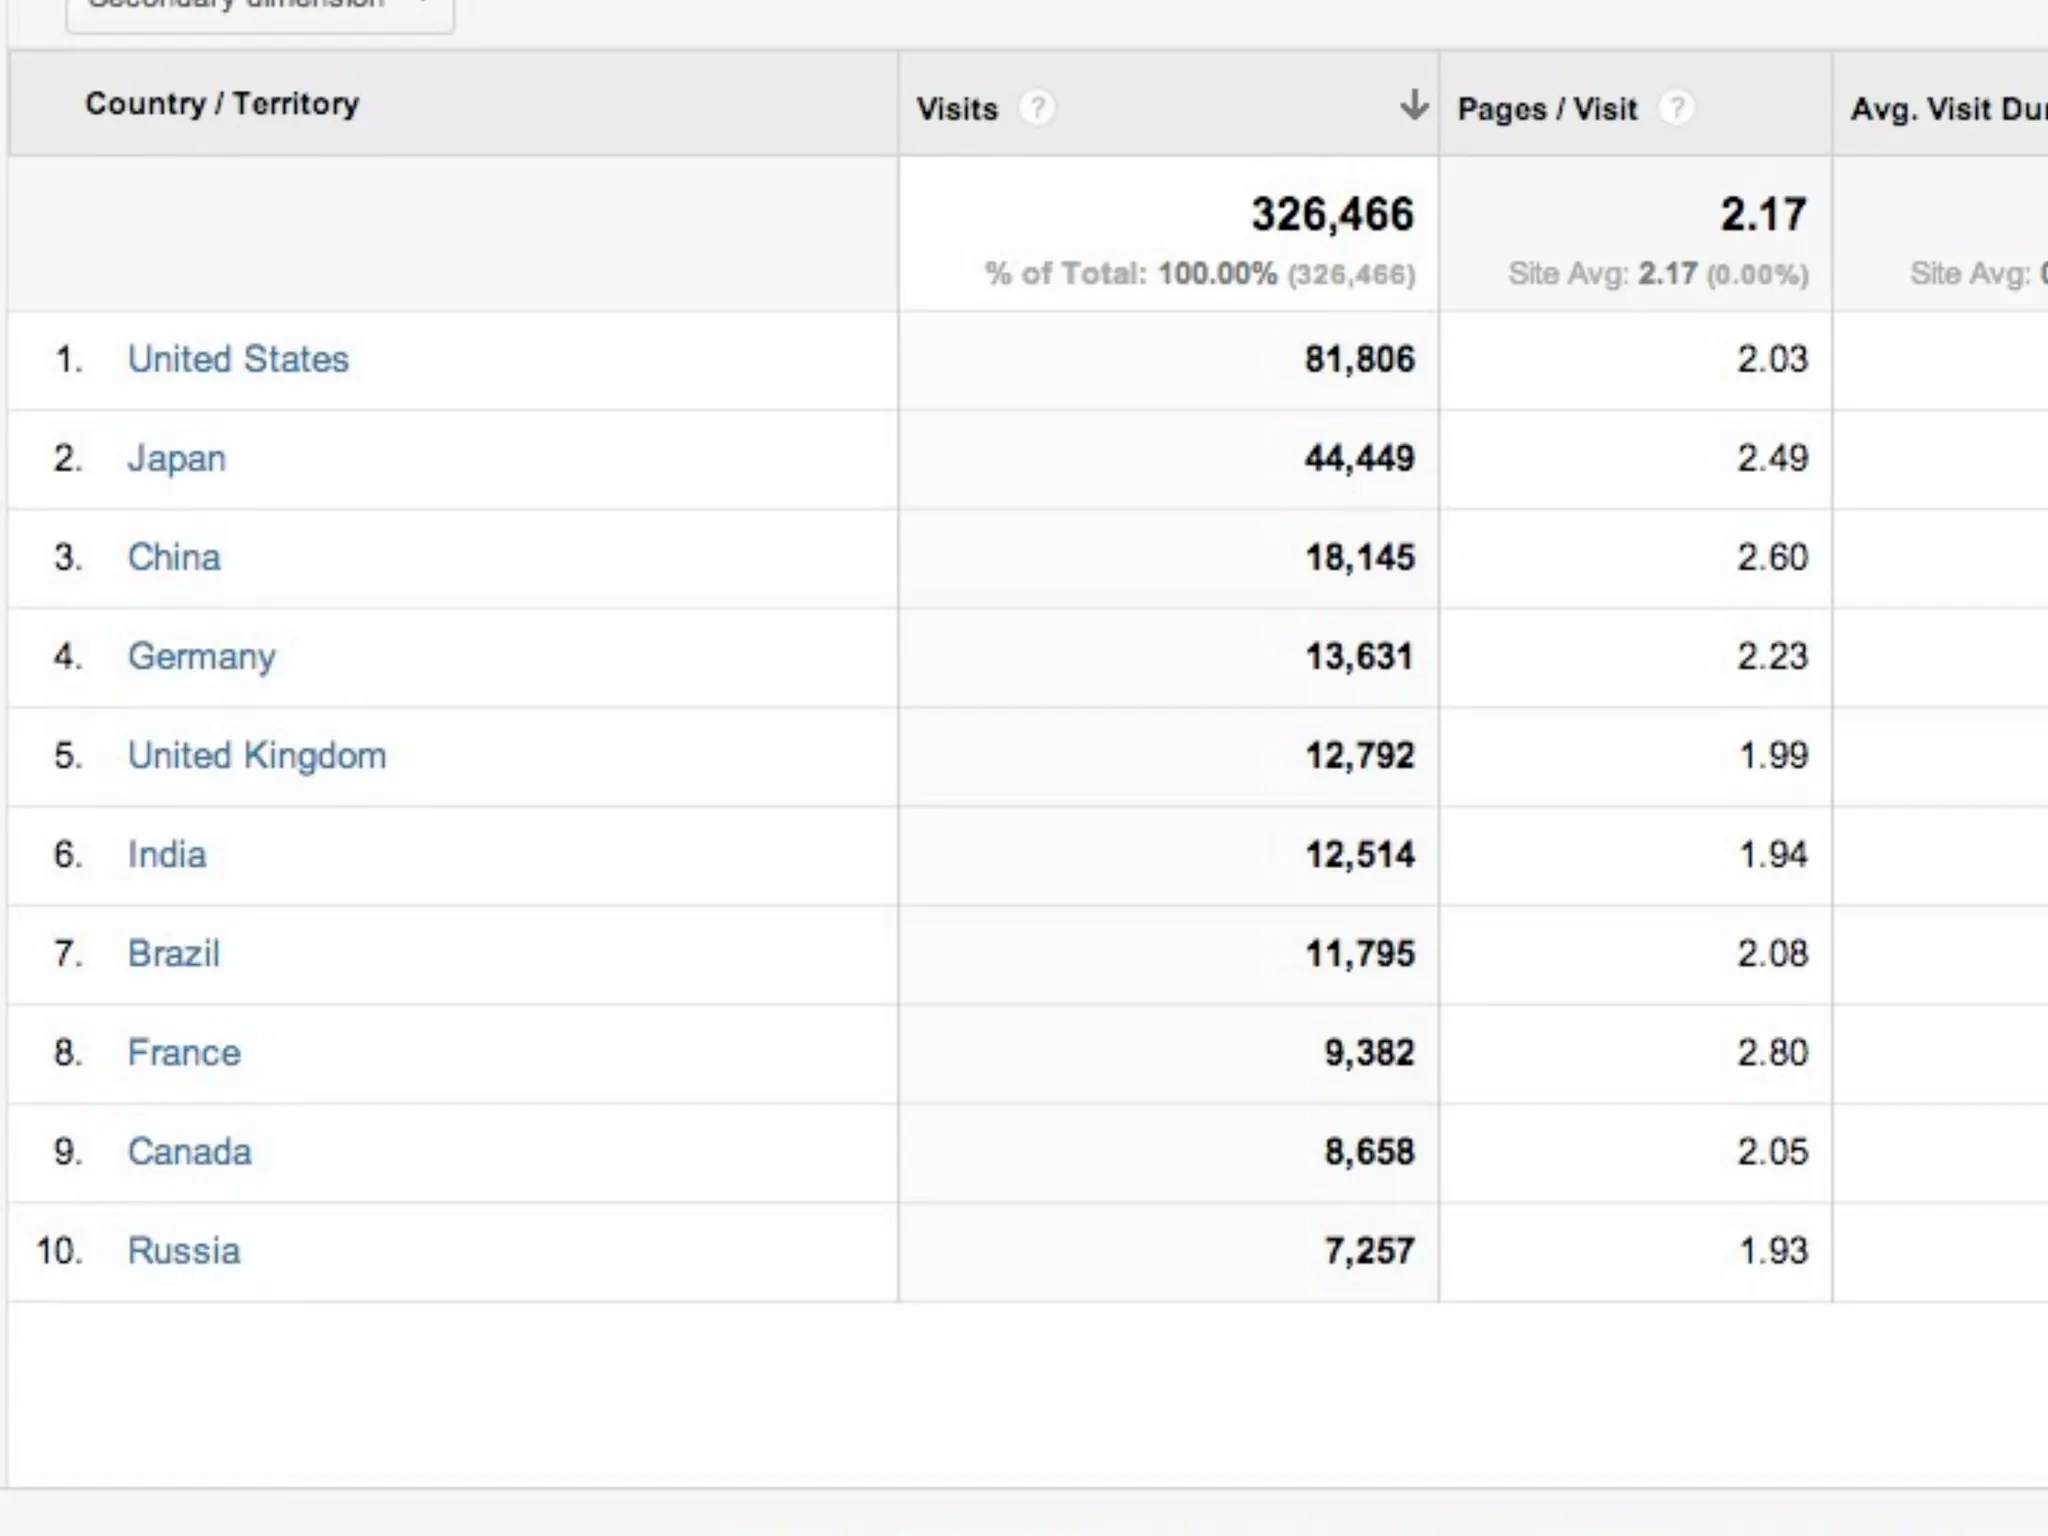Select pages per visit 1.94

tap(1774, 854)
